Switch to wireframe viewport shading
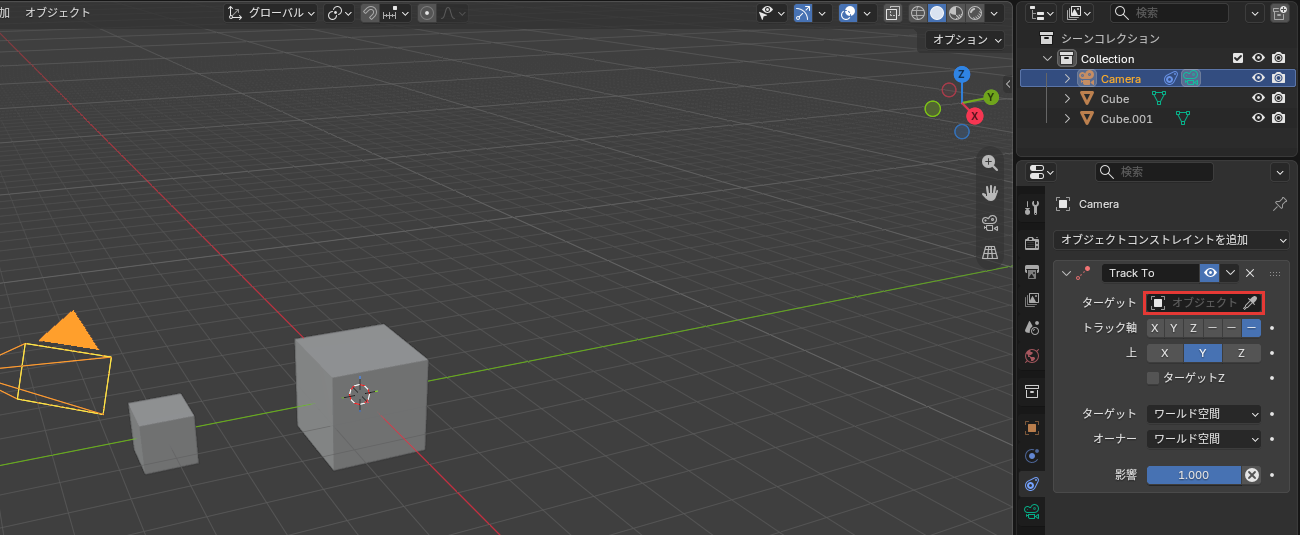This screenshot has height=535, width=1300. [918, 13]
